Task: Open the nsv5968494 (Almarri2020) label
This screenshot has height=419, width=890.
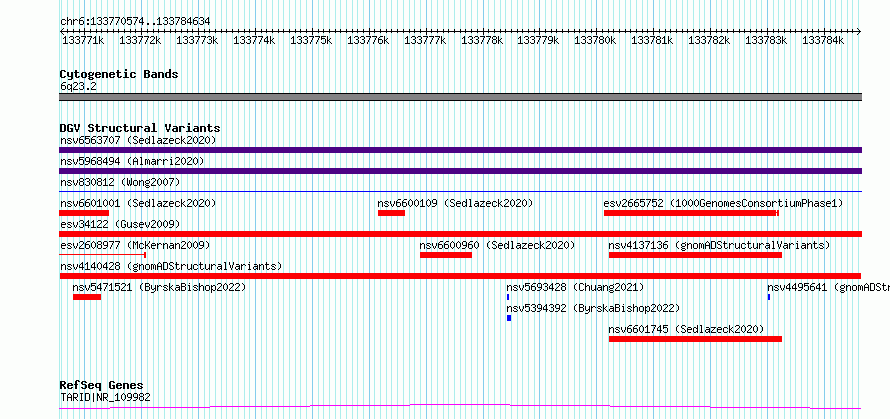Action: click(132, 161)
